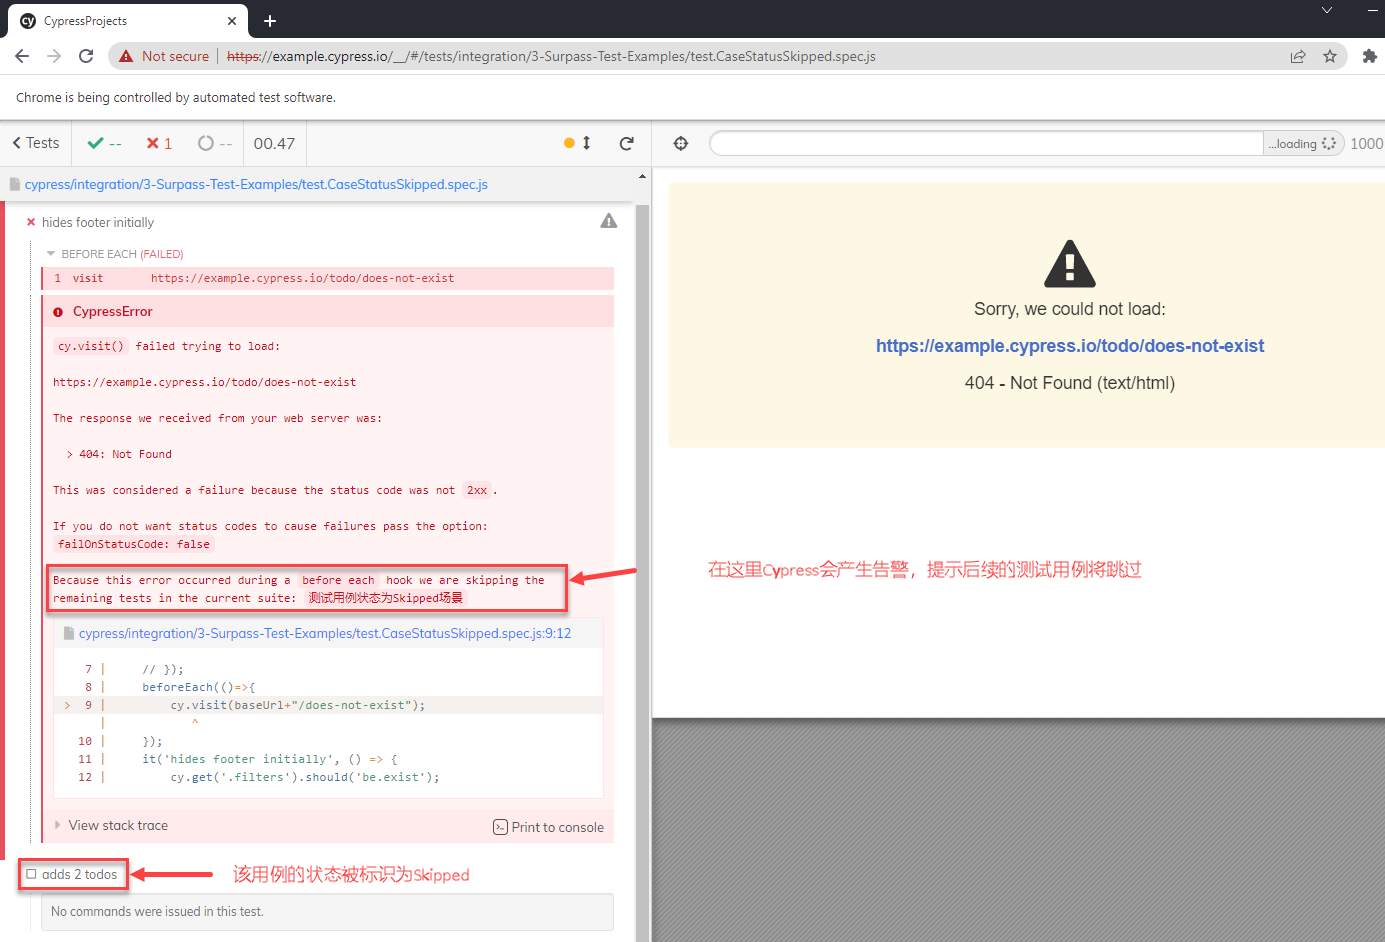The image size is (1385, 942).
Task: Open spec file link in reporter header
Action: point(256,184)
